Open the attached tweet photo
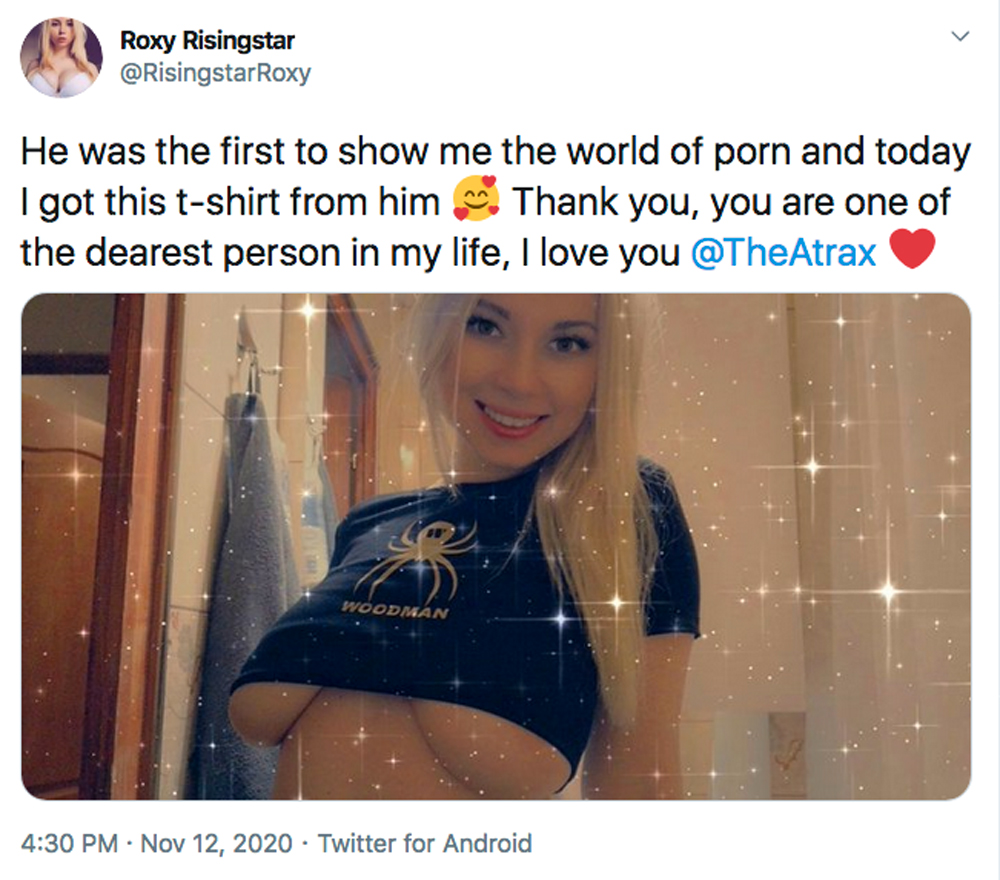Viewport: 1000px width, 880px height. coord(496,546)
